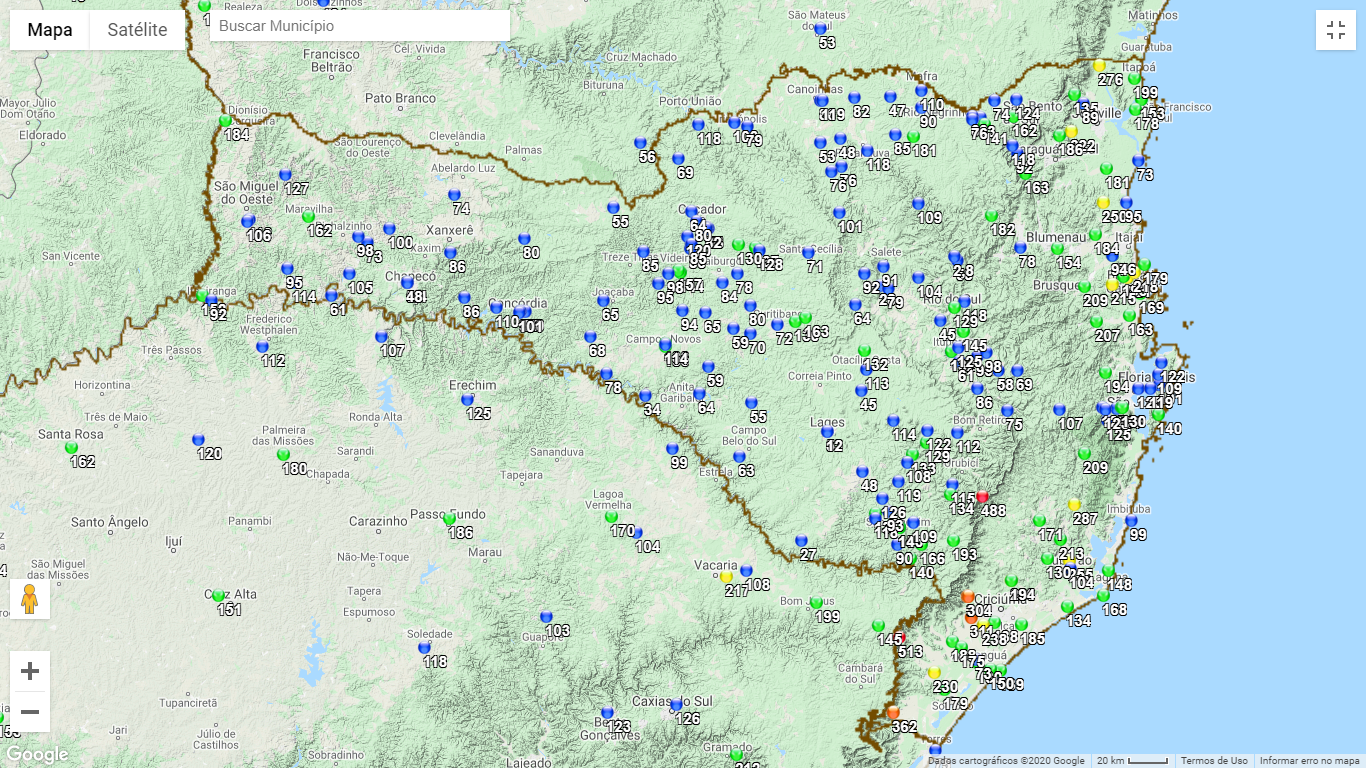Viewport: 1366px width, 768px height.
Task: Open the green marker 151 near Cruz Alta
Action: pos(218,595)
